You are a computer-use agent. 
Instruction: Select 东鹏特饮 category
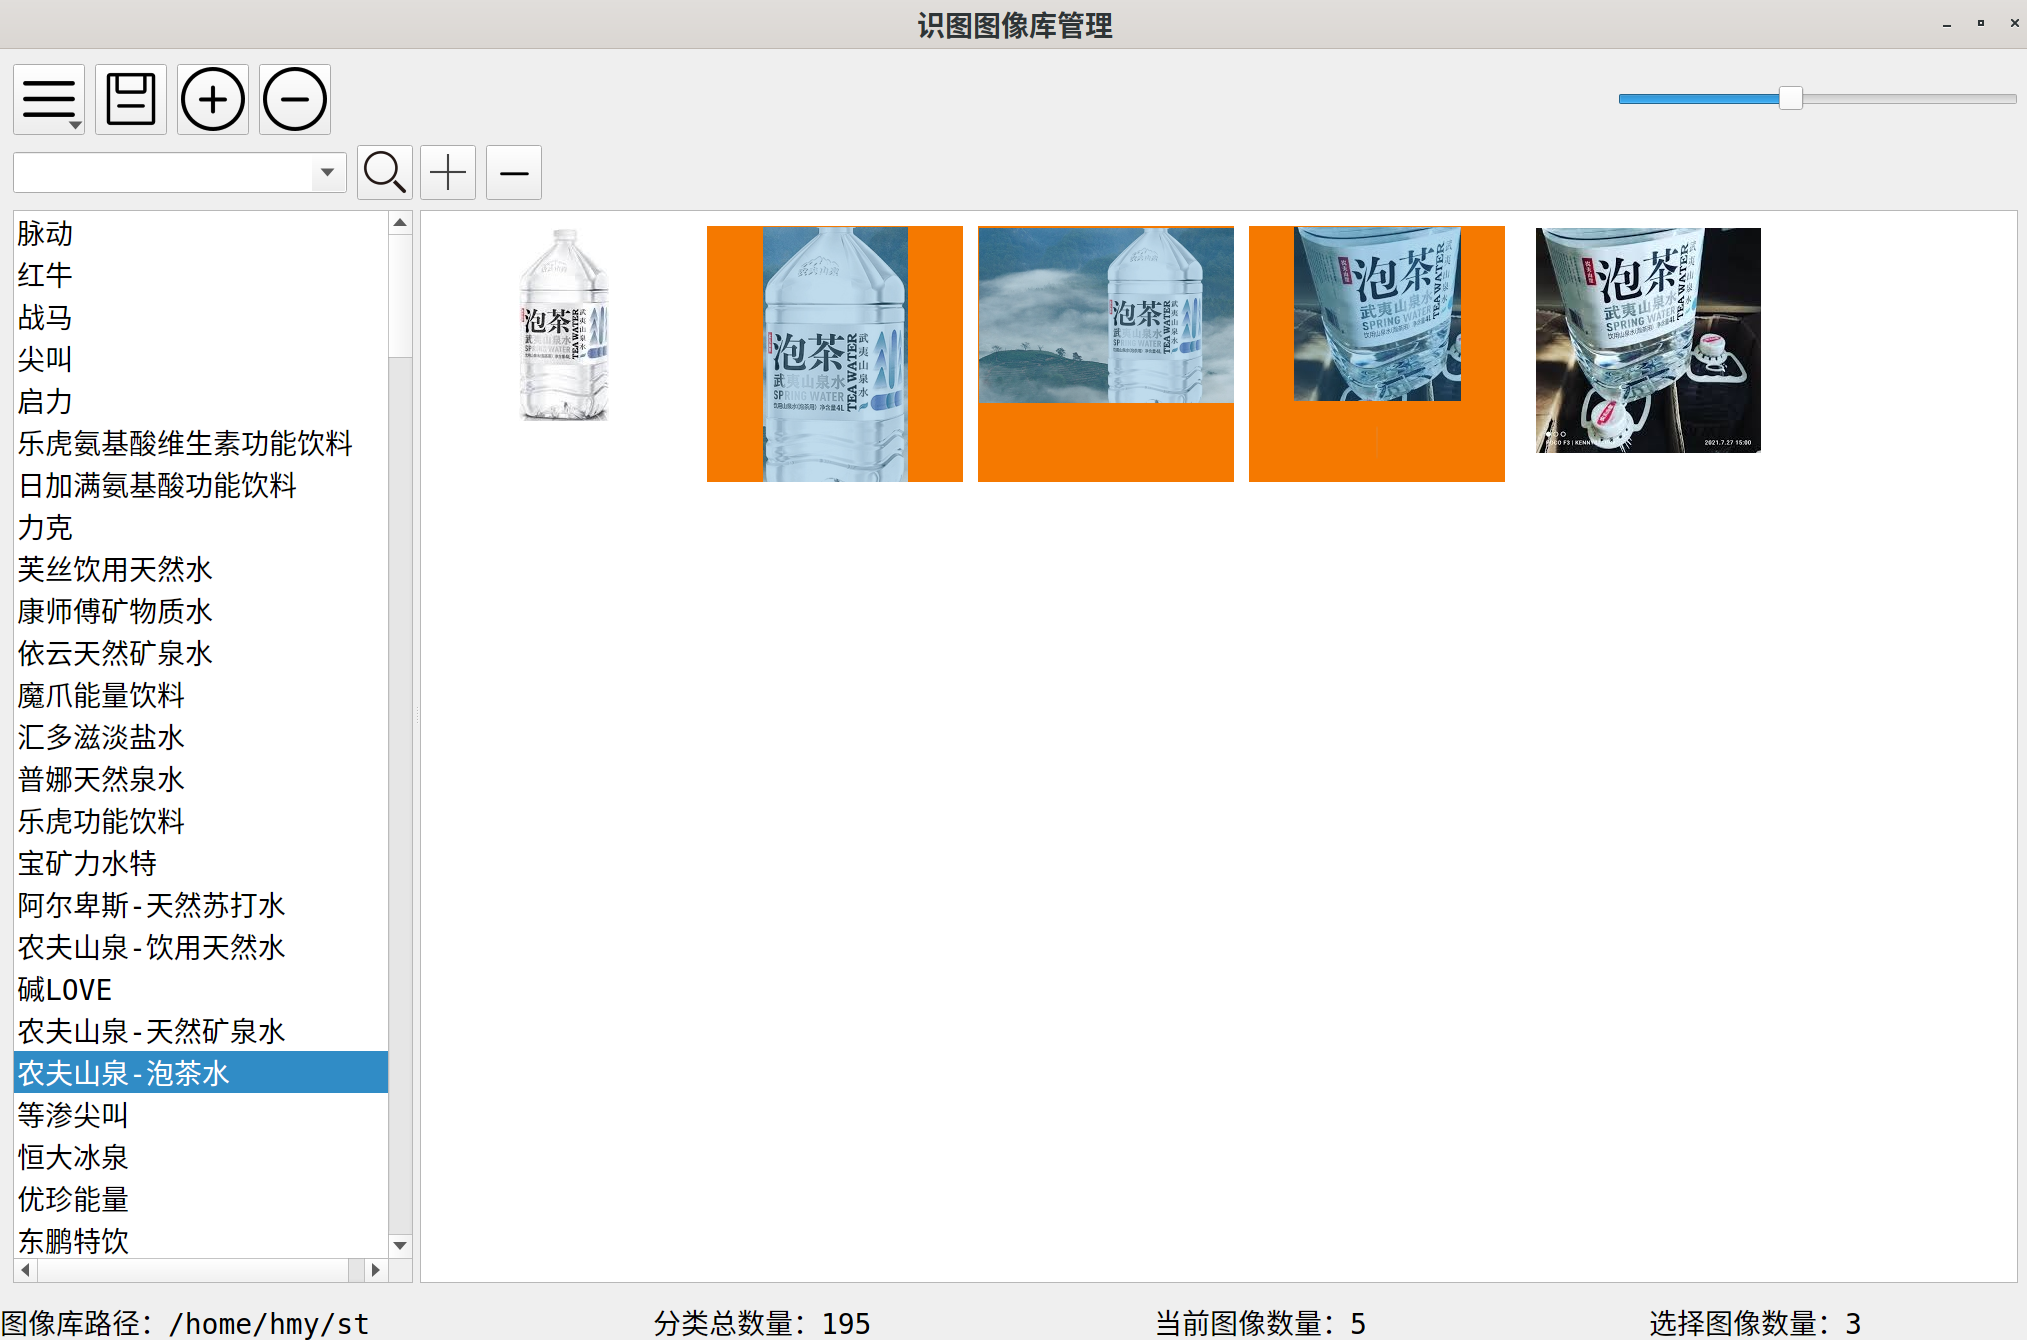click(200, 1239)
